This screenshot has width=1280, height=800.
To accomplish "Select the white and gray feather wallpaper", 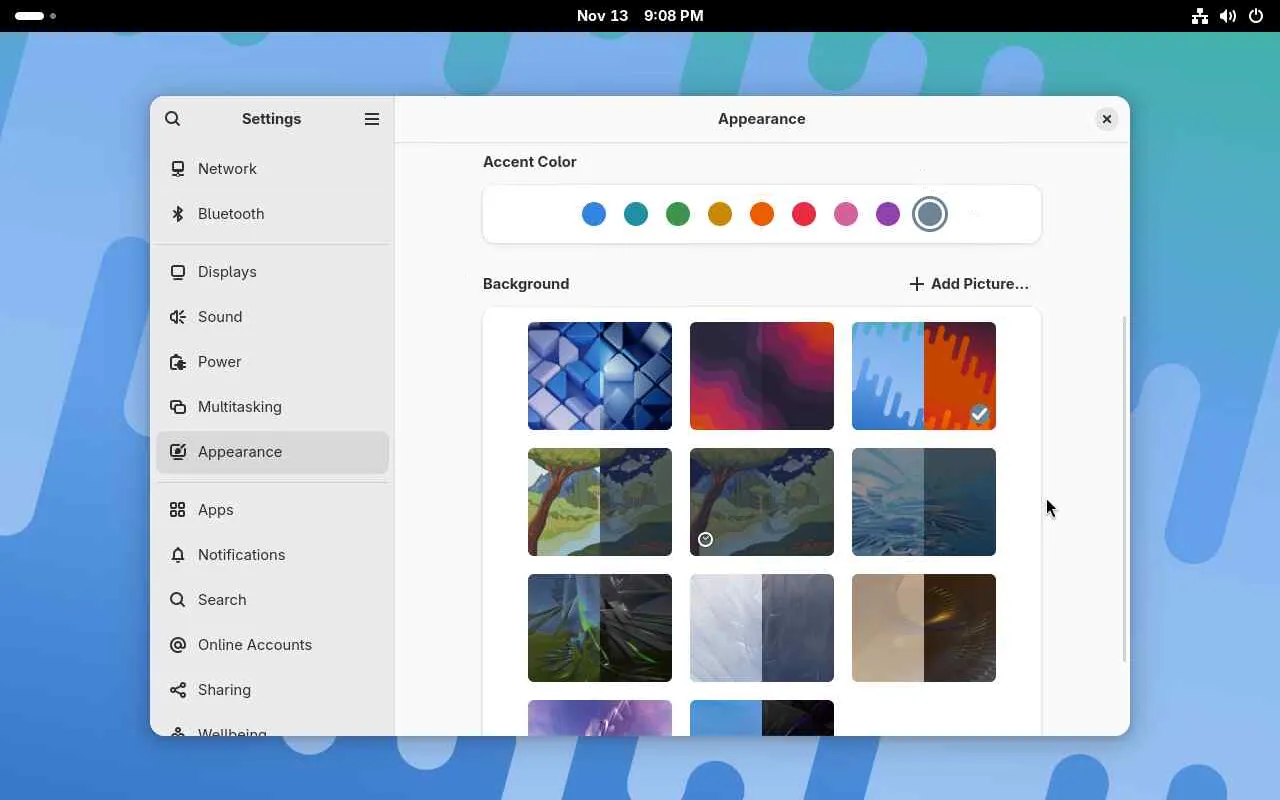I will coord(762,628).
